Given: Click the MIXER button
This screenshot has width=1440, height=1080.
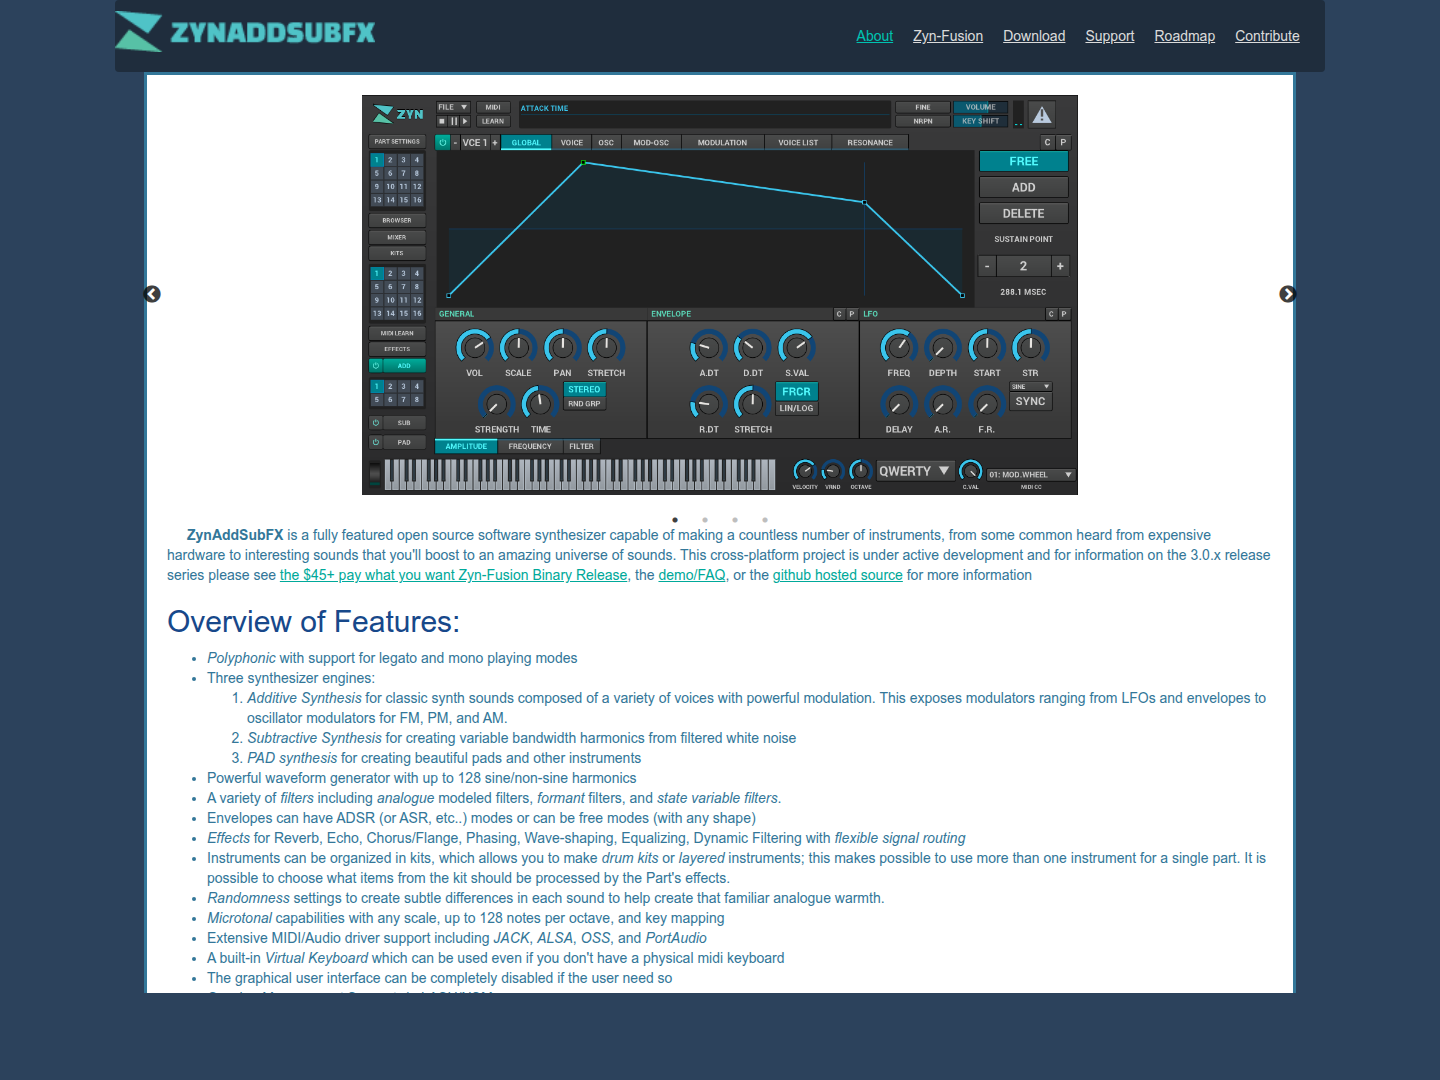Looking at the screenshot, I should click(x=397, y=237).
